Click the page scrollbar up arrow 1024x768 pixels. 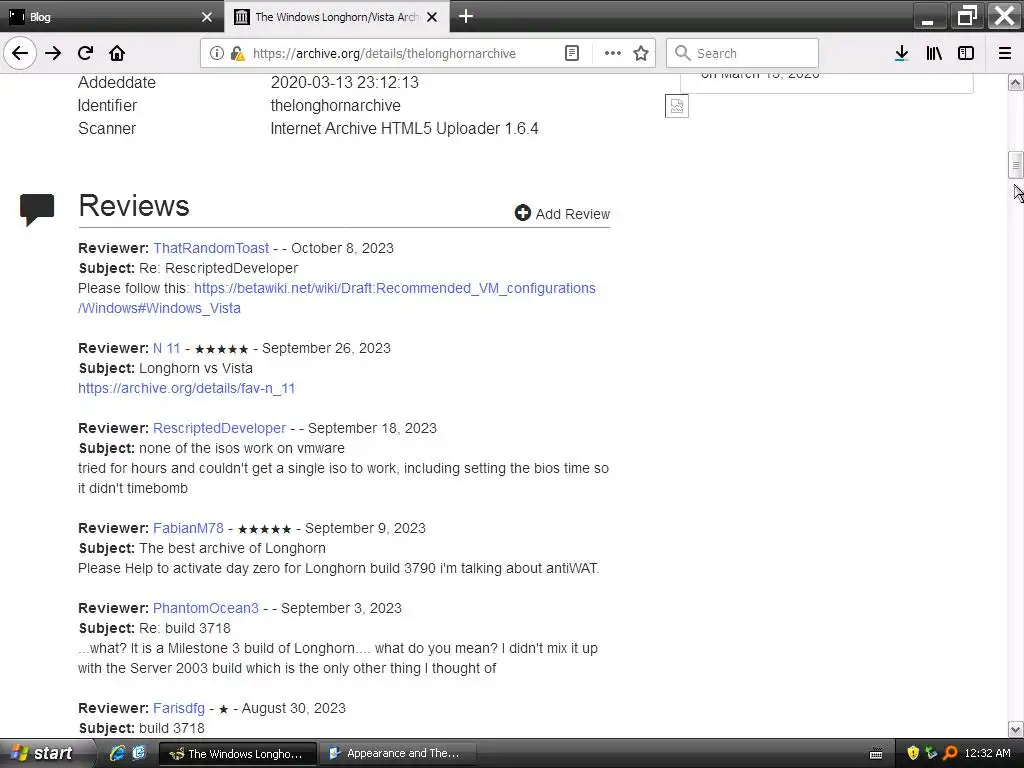click(1015, 83)
